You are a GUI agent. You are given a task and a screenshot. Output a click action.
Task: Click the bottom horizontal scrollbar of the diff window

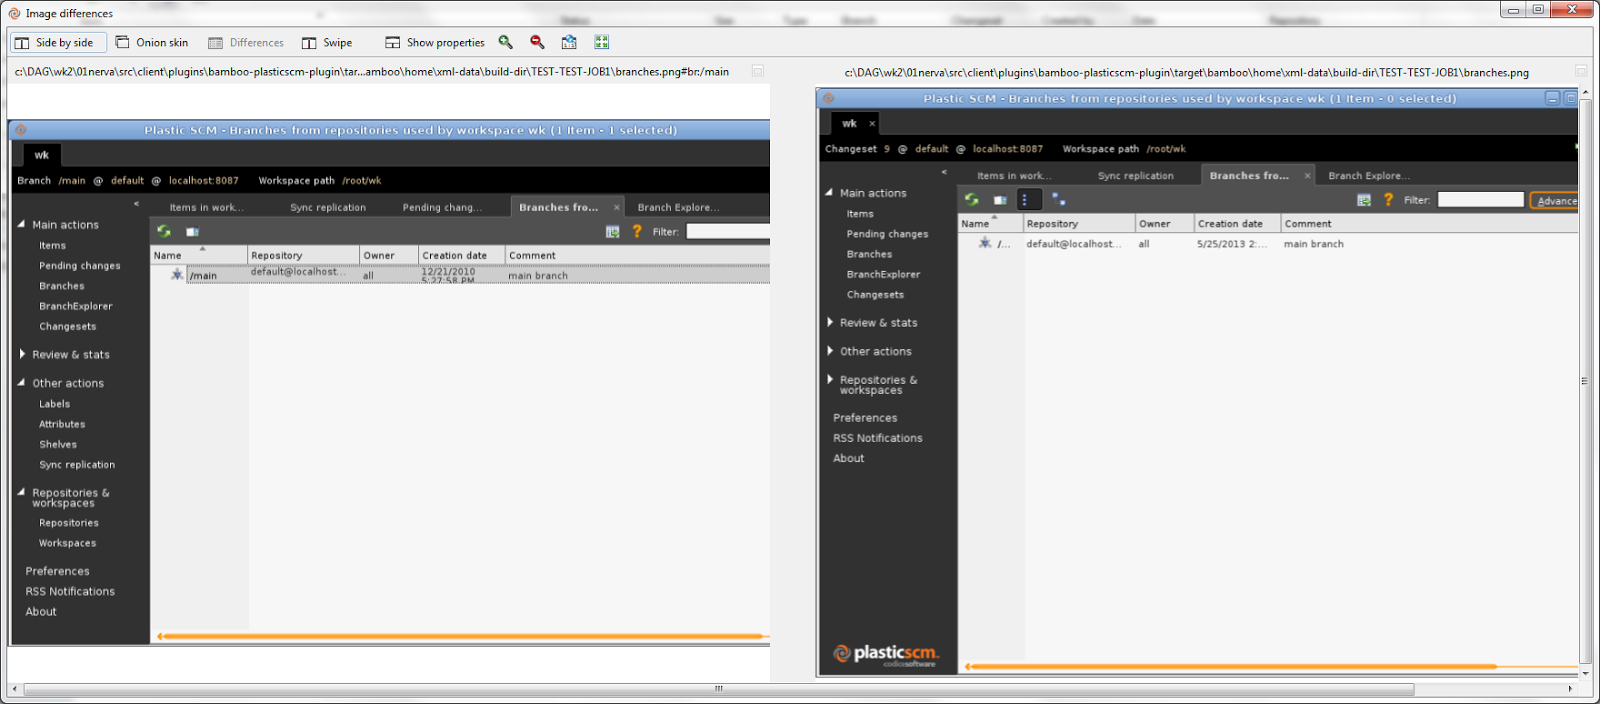[x=718, y=689]
